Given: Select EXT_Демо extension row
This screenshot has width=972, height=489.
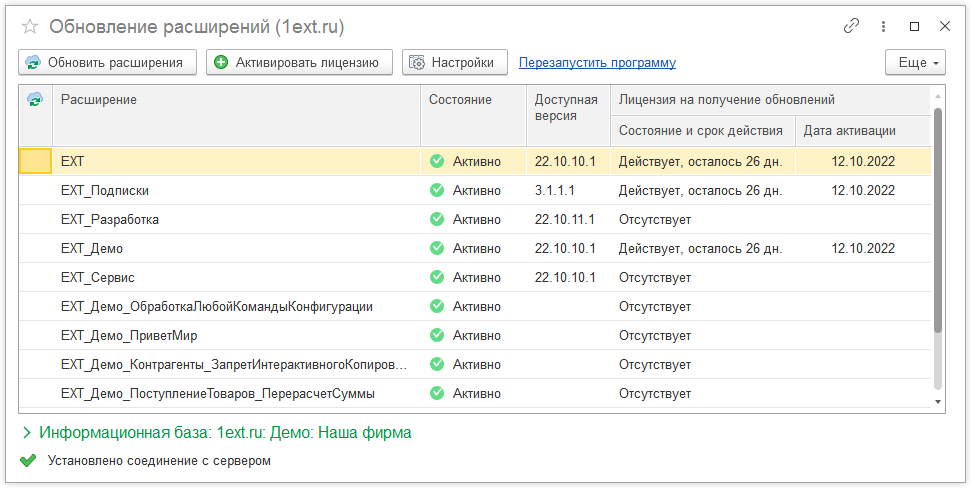Looking at the screenshot, I should (x=475, y=249).
